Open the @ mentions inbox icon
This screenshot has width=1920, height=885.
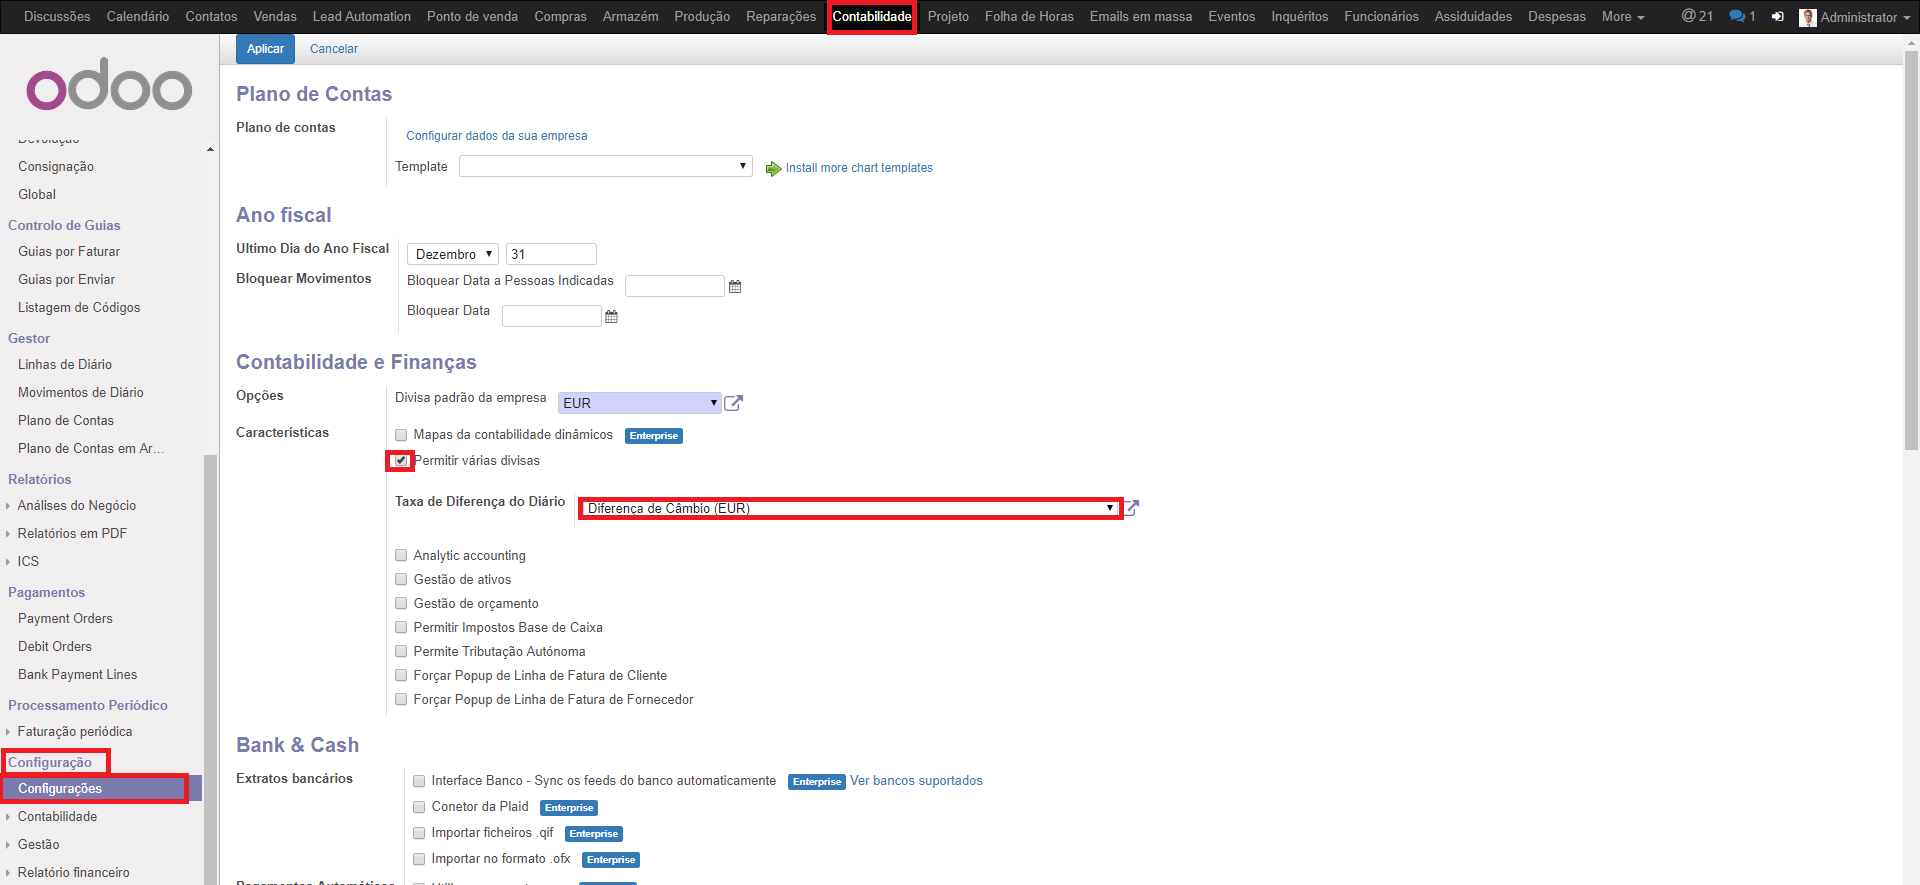[1696, 16]
